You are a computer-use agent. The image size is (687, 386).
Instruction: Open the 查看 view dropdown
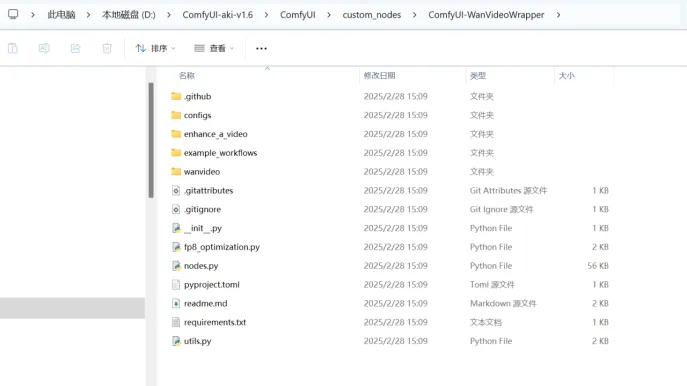(214, 48)
